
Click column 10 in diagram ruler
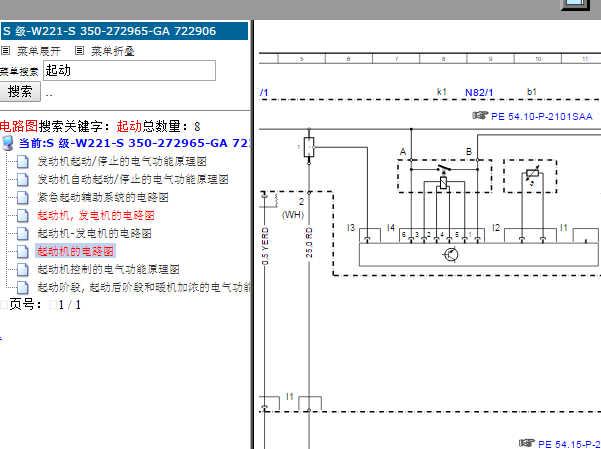coord(538,59)
